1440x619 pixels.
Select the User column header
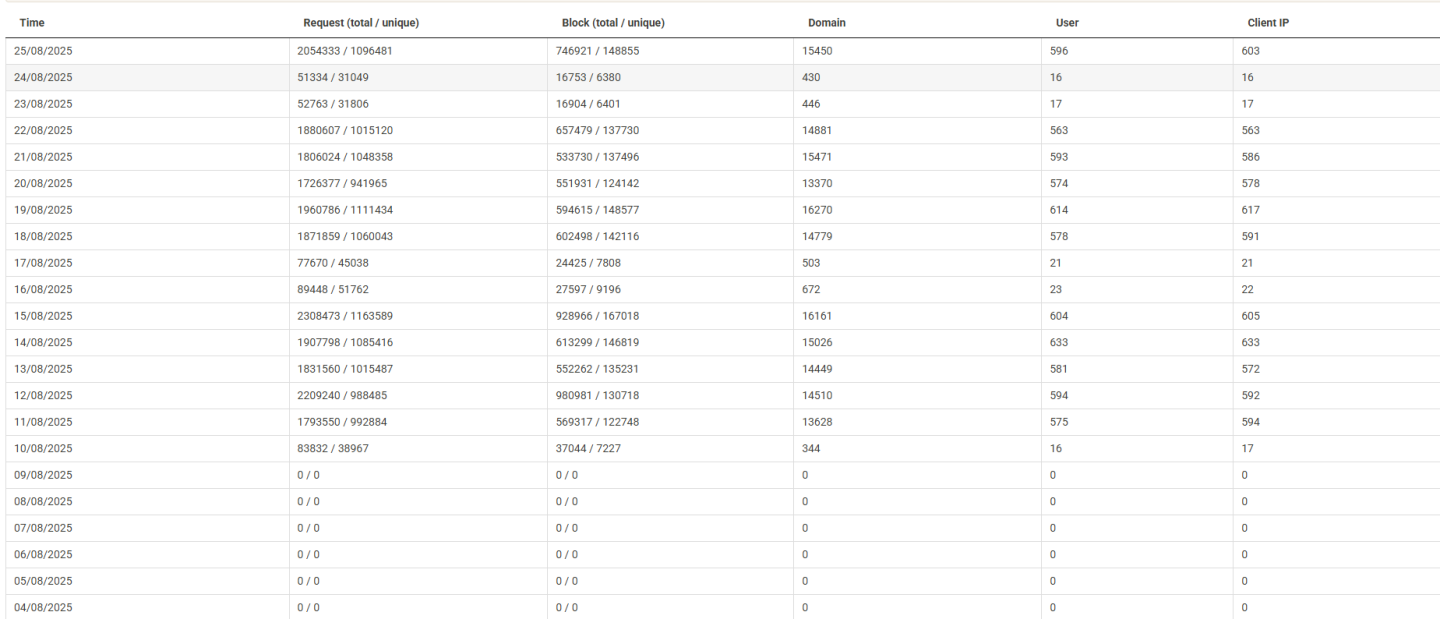[x=1067, y=22]
